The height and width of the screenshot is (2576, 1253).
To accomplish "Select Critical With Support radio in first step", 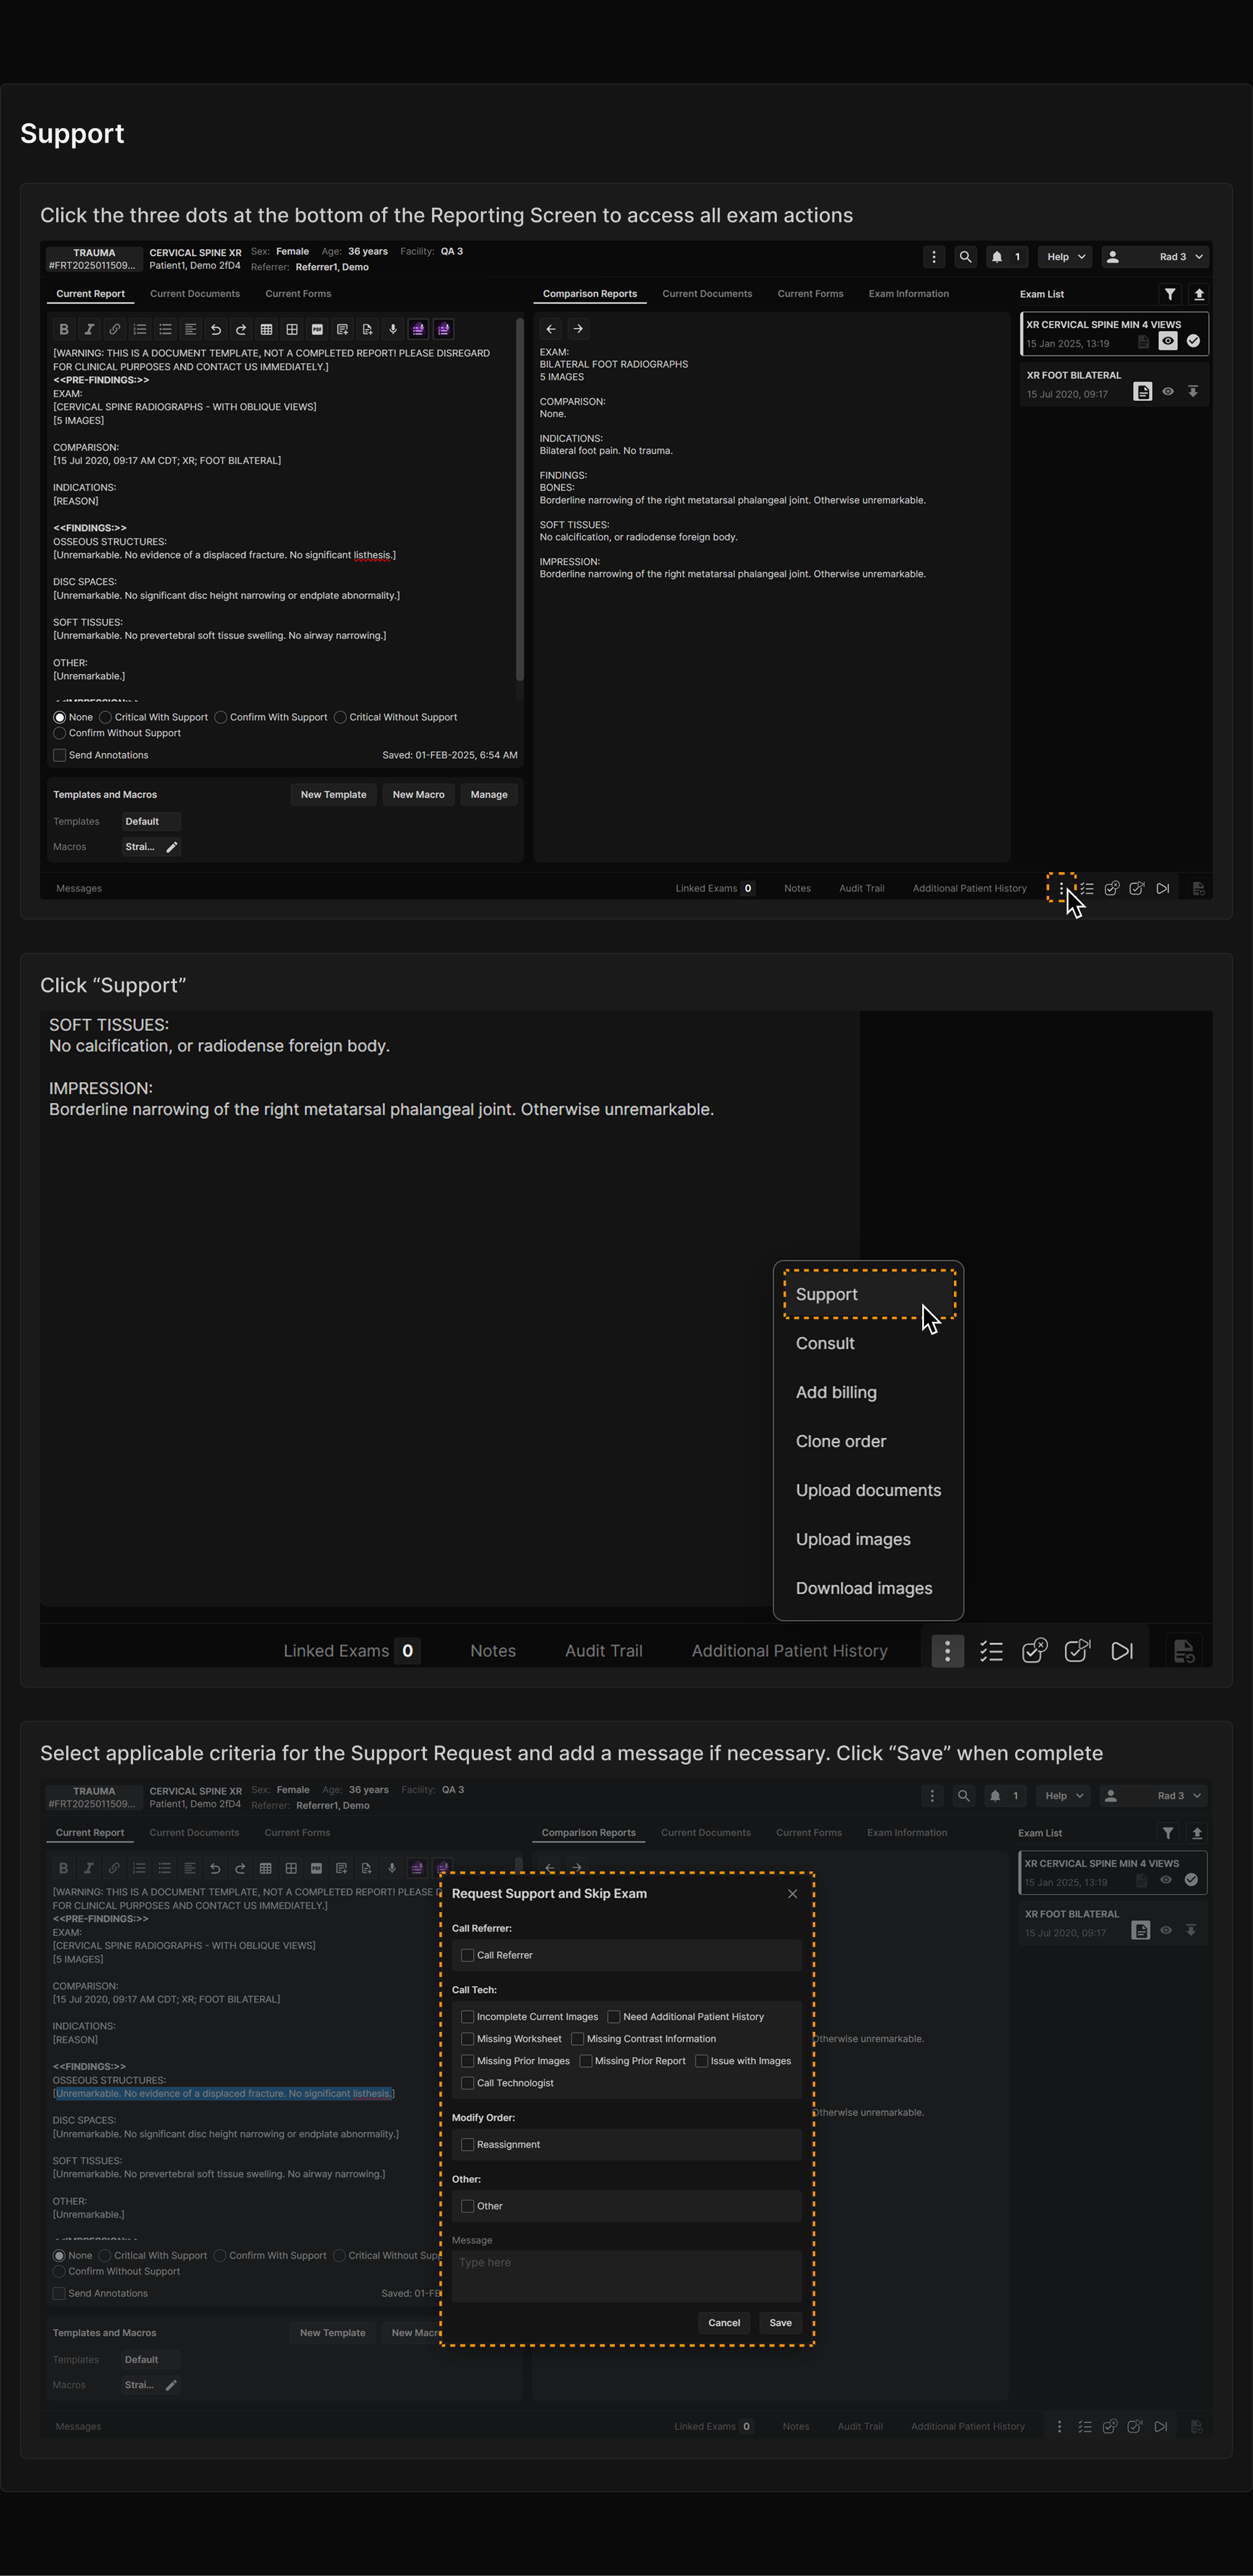I will point(105,717).
